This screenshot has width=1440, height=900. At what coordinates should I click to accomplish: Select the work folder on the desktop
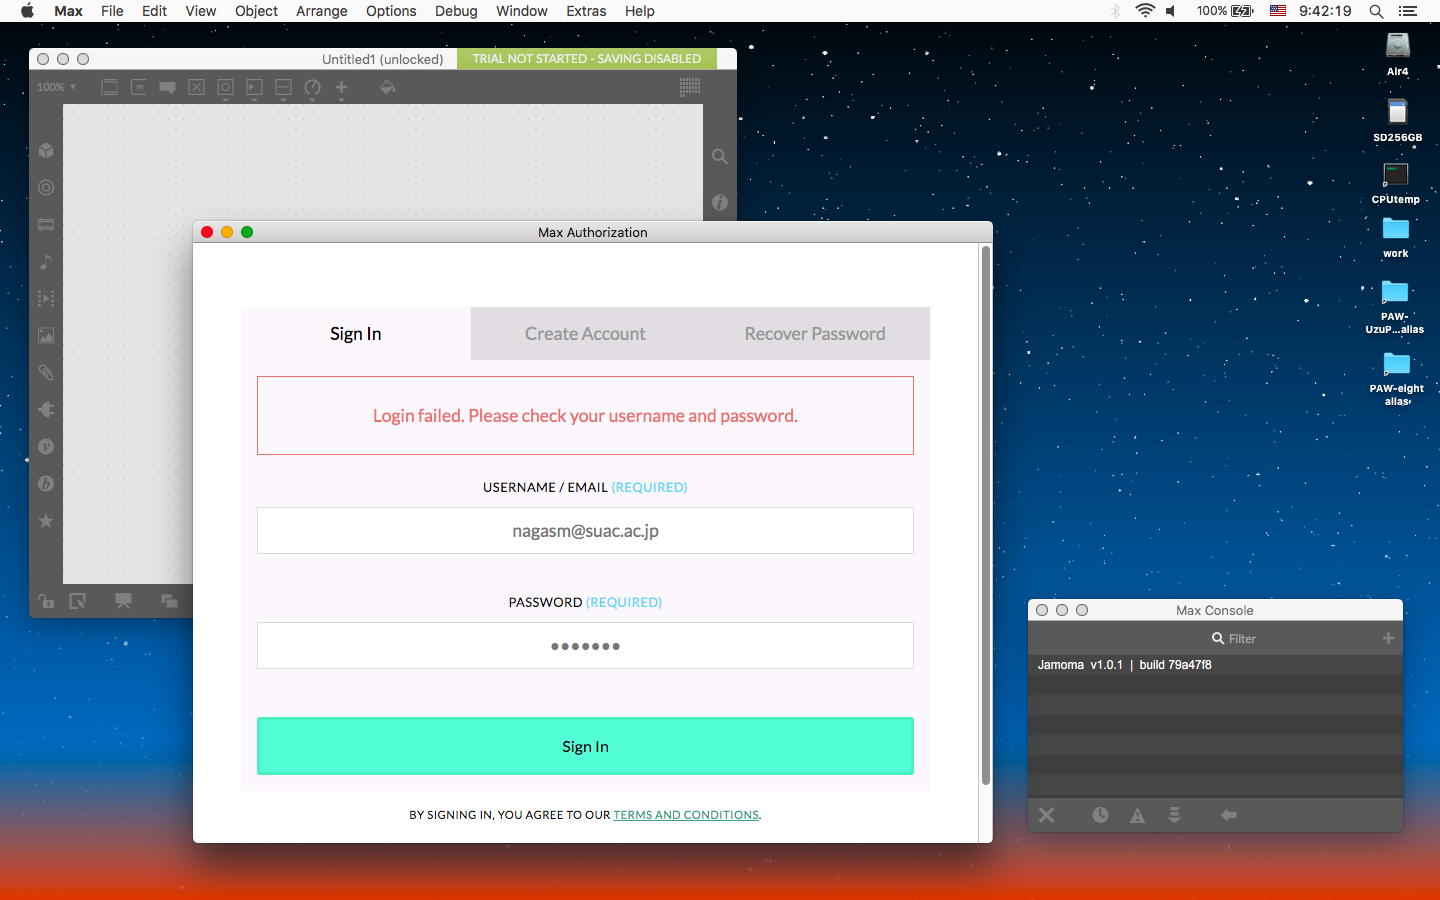tap(1396, 238)
